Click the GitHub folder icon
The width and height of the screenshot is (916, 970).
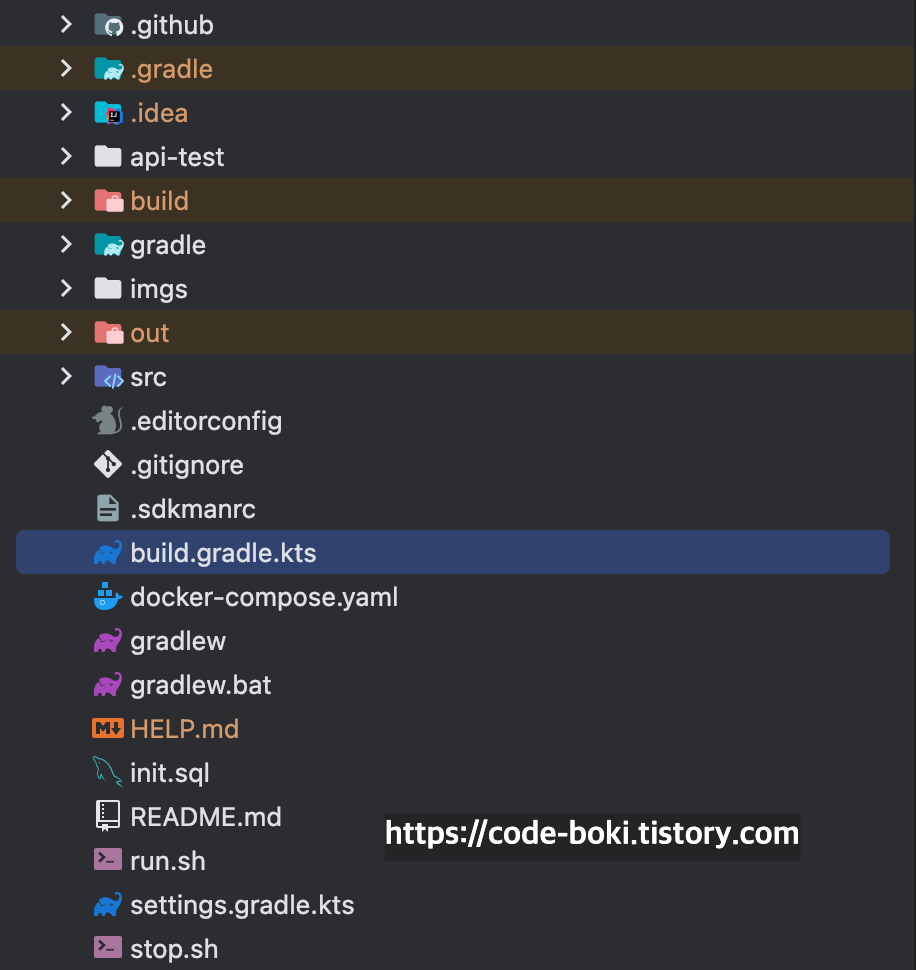tap(108, 25)
